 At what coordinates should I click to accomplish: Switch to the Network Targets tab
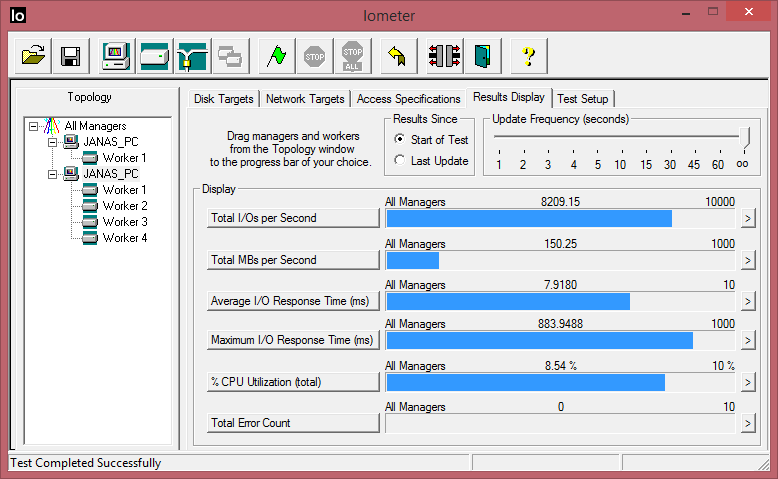pyautogui.click(x=305, y=99)
